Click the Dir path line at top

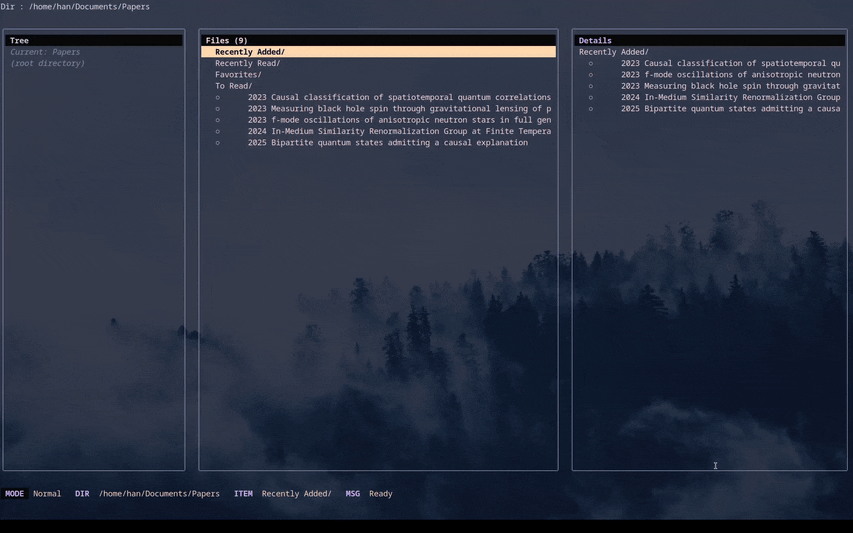tap(75, 7)
